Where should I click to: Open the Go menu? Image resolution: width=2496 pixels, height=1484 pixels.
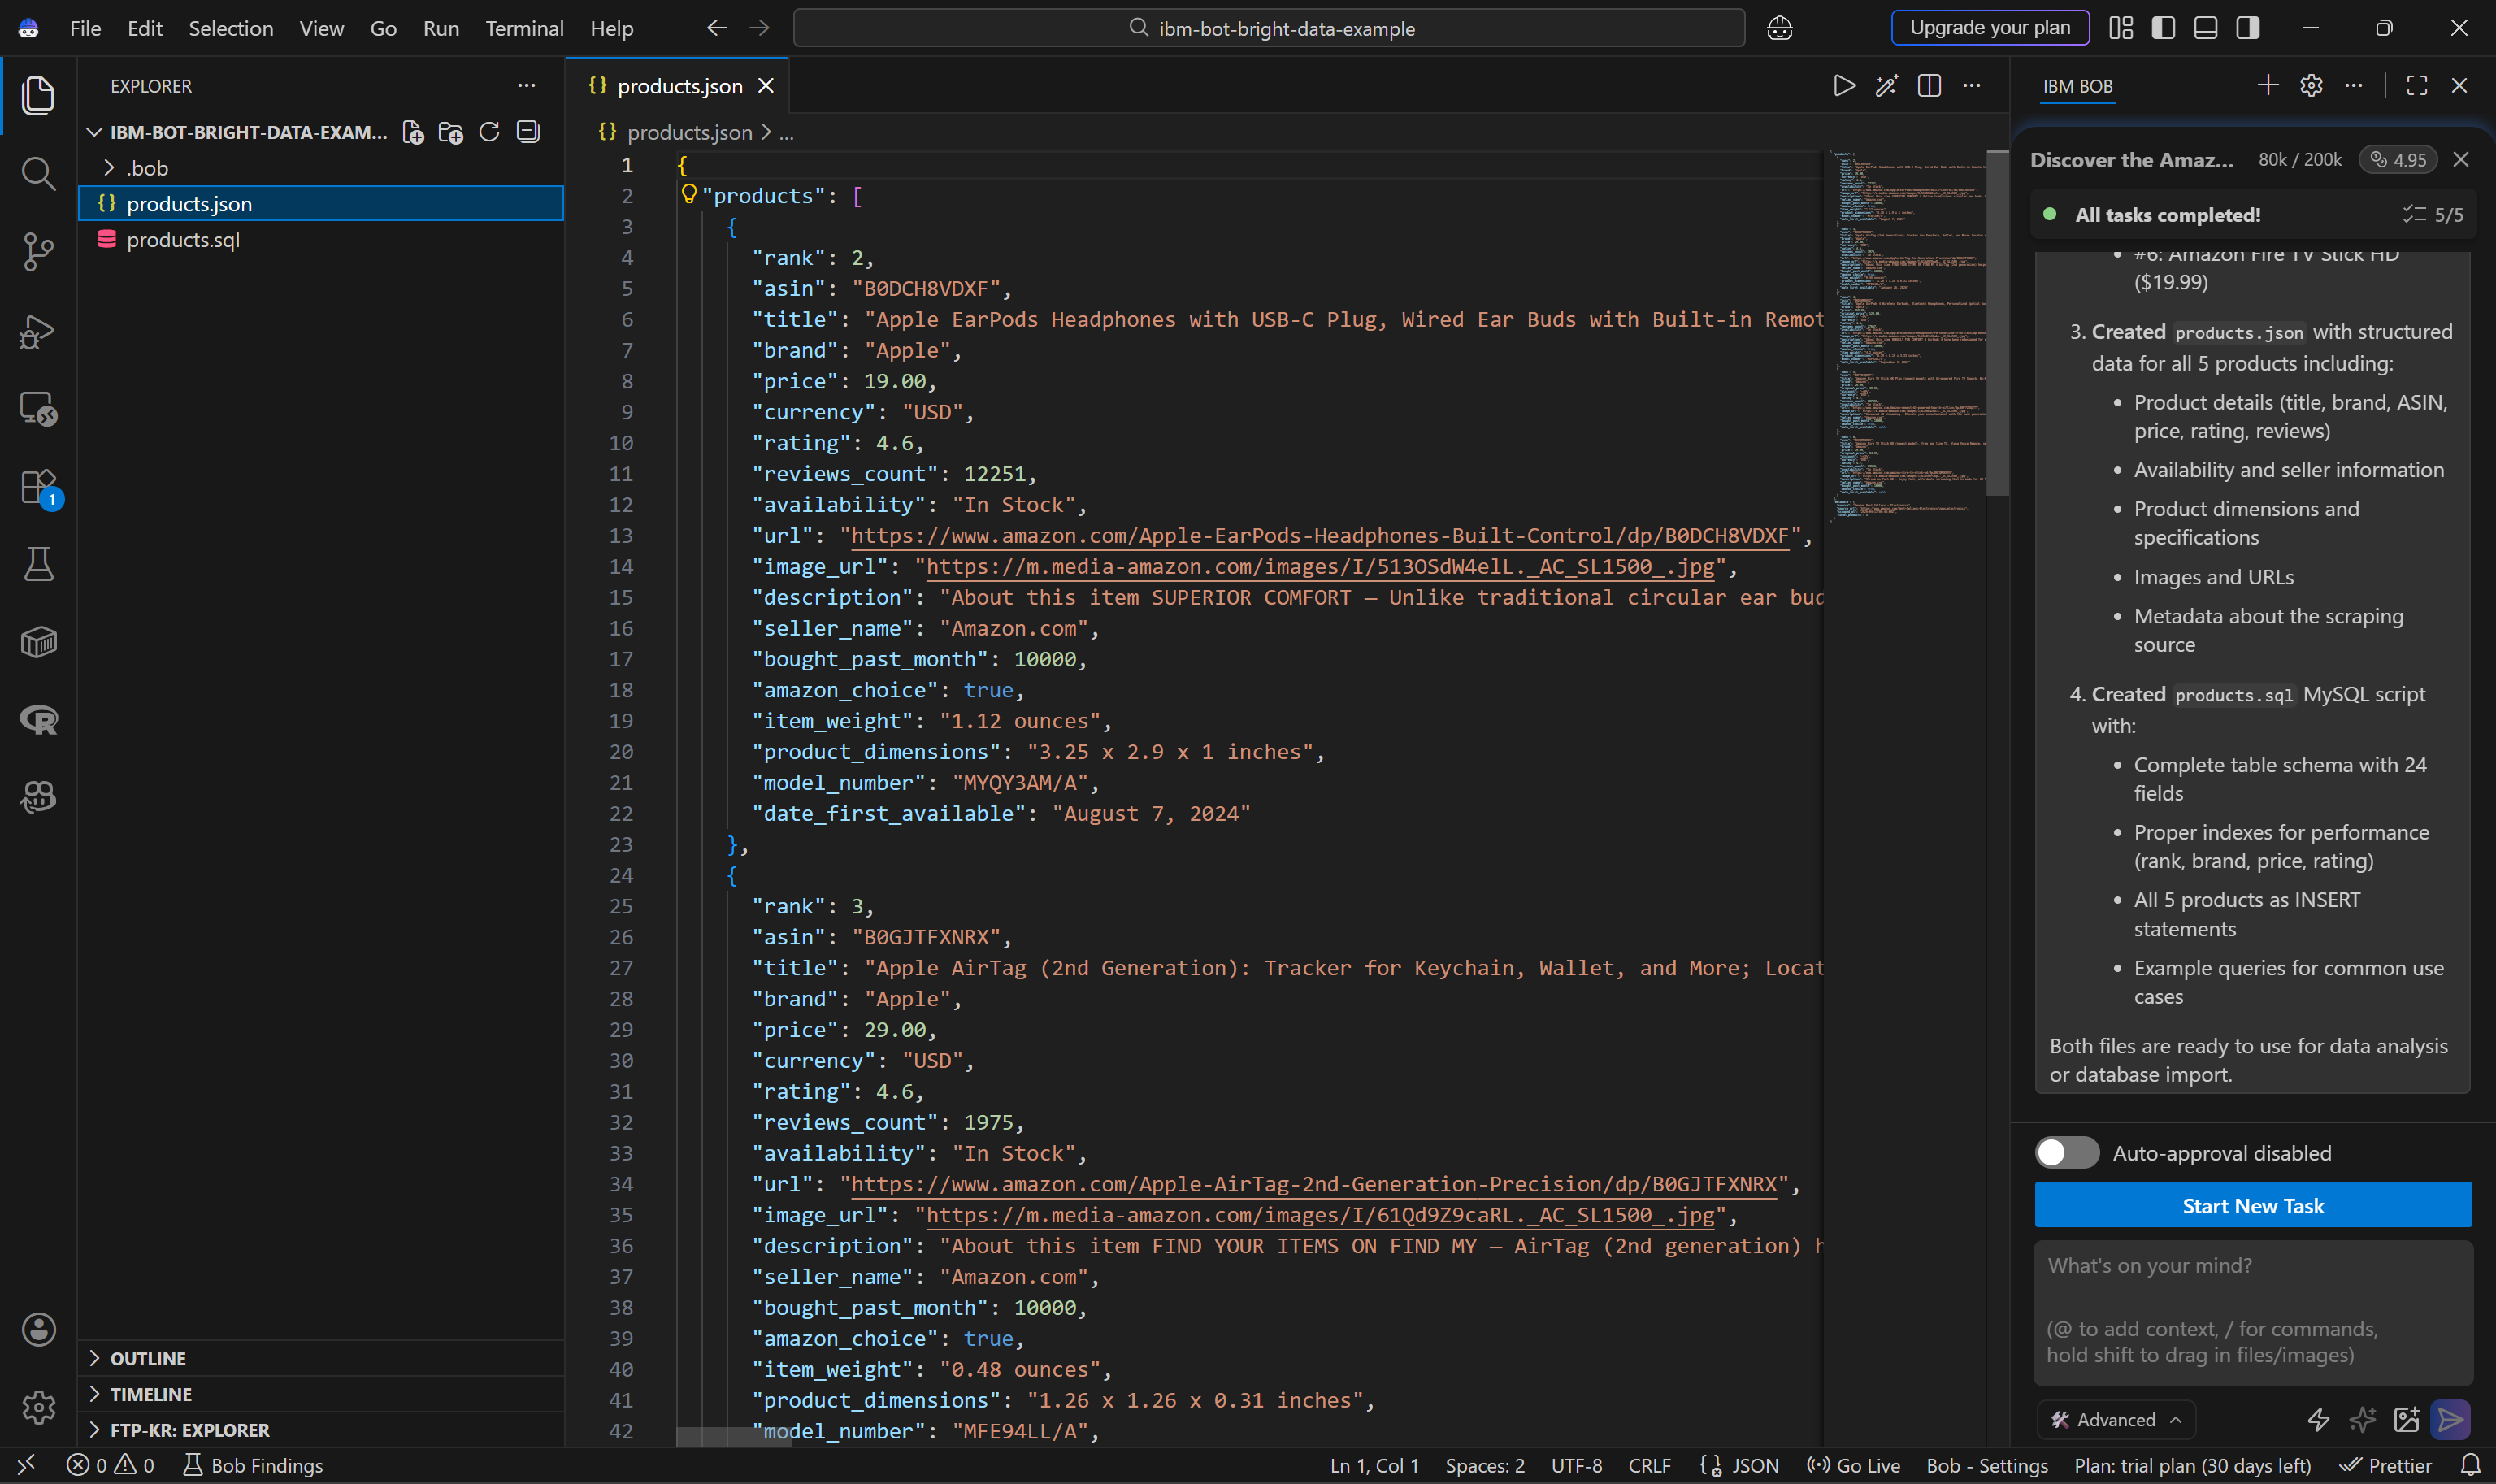(x=383, y=28)
